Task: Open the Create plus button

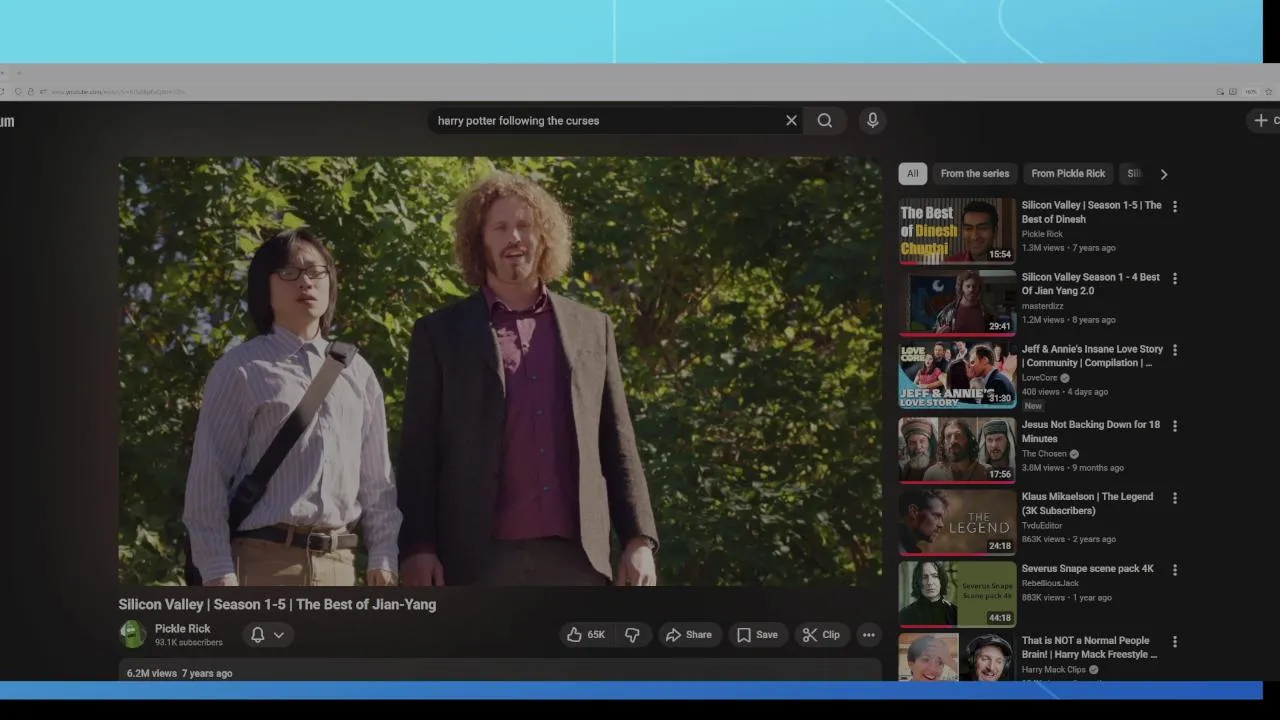Action: pos(1264,120)
